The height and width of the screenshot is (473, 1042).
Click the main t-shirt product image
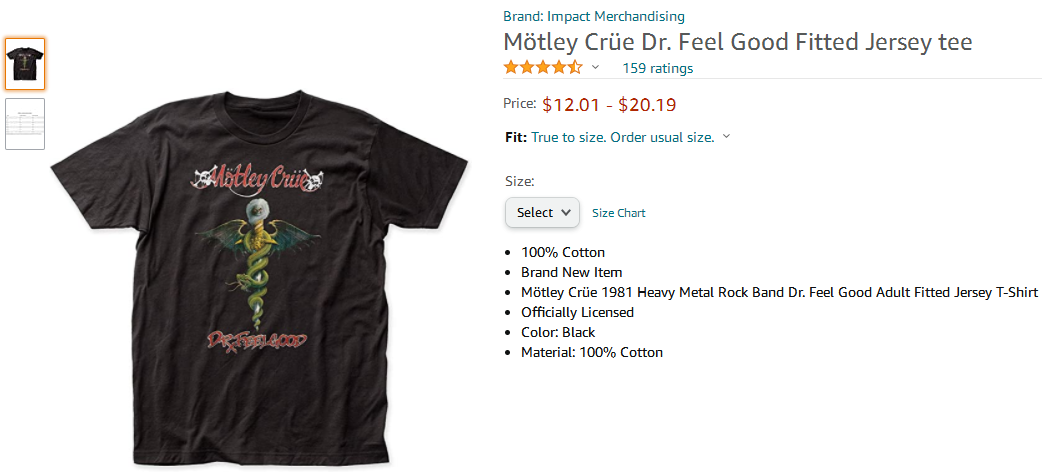coord(259,277)
